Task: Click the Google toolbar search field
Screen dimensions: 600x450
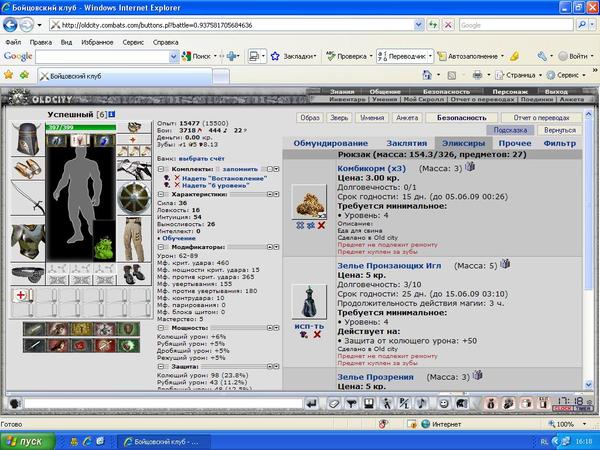Action: coord(103,57)
